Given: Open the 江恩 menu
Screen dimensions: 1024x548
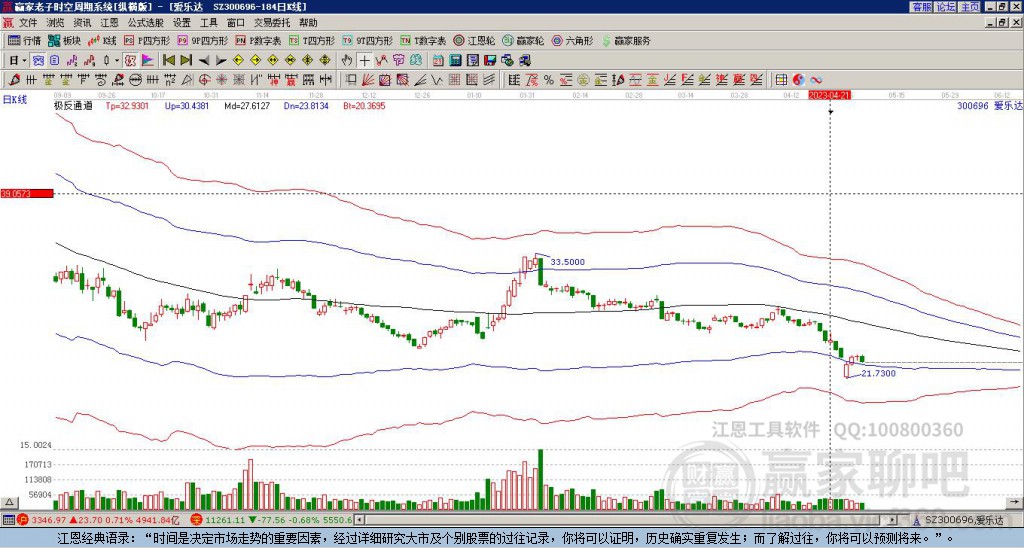Looking at the screenshot, I should tap(109, 23).
